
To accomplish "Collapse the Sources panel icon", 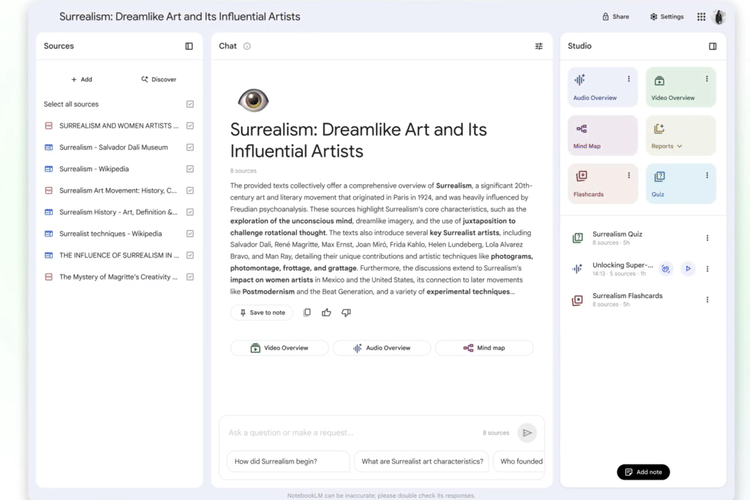I will (x=189, y=46).
